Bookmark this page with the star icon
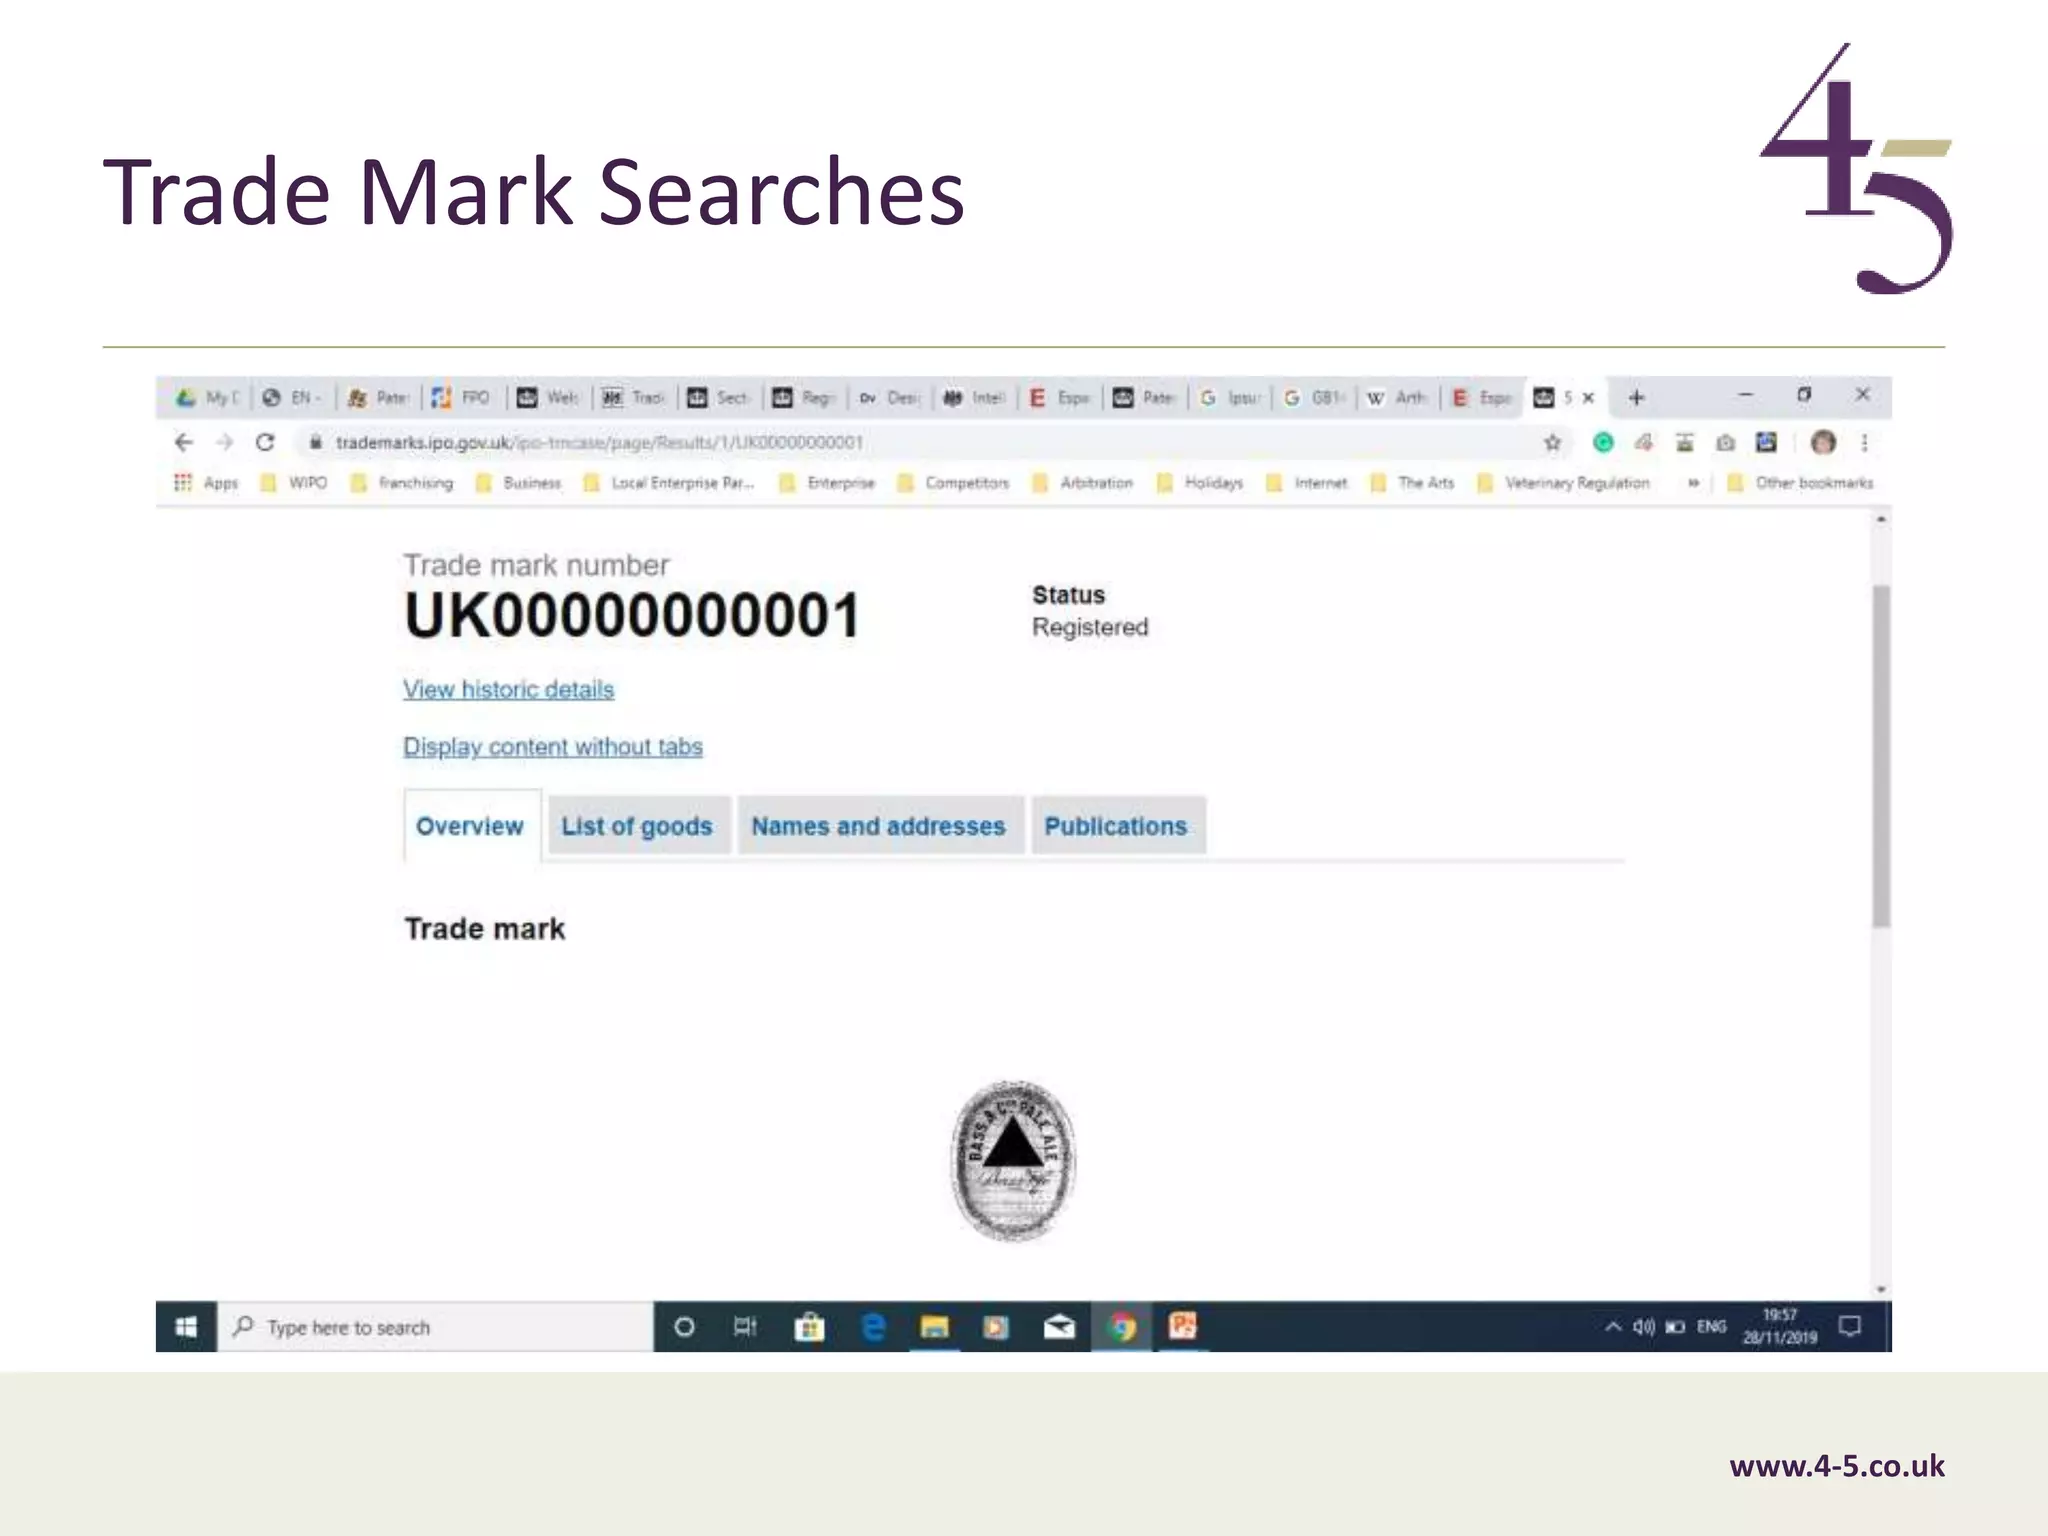This screenshot has width=2048, height=1536. (x=1552, y=442)
